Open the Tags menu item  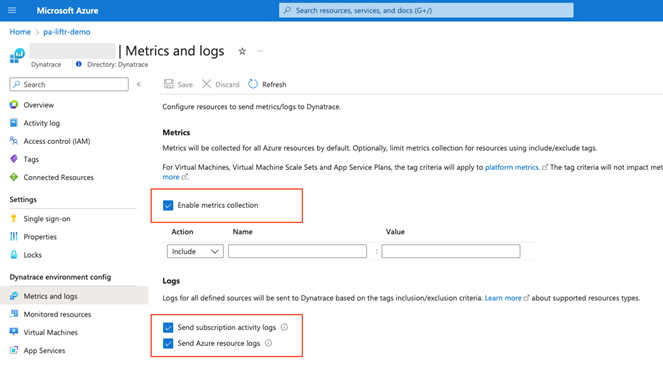[31, 159]
